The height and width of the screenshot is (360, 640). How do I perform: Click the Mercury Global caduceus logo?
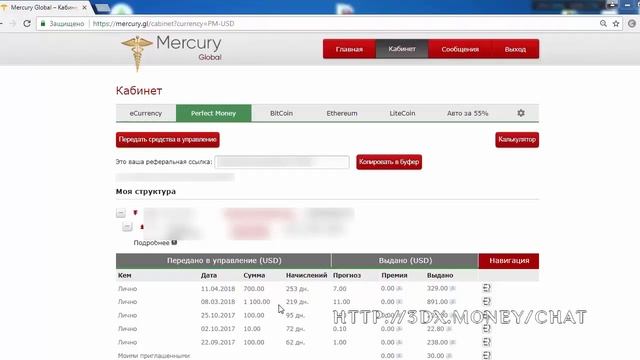pyautogui.click(x=171, y=53)
